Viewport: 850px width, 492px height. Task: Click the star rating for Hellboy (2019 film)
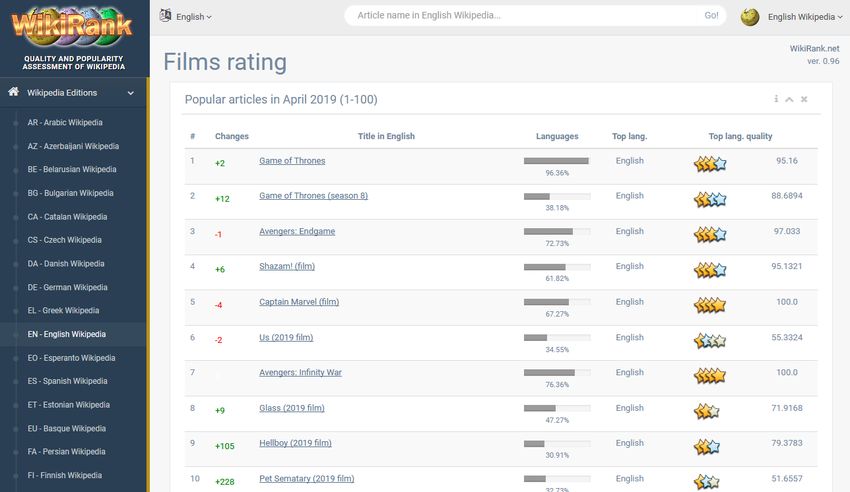tap(707, 446)
